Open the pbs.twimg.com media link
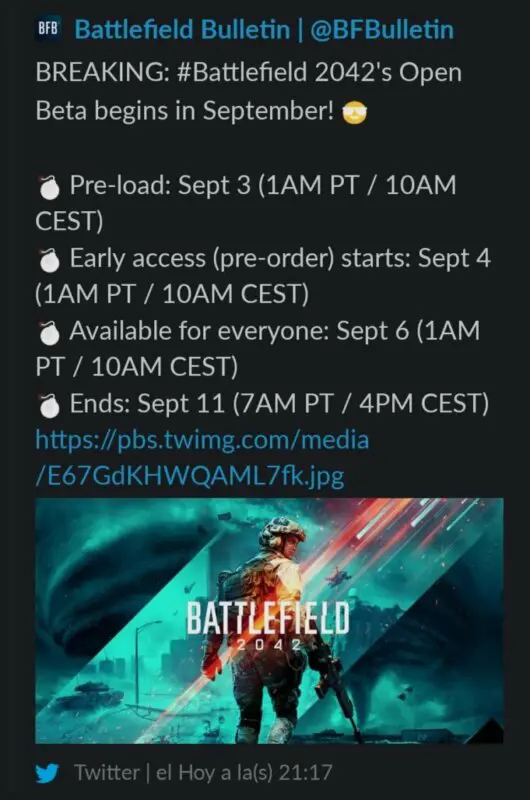The height and width of the screenshot is (800, 530). point(202,440)
